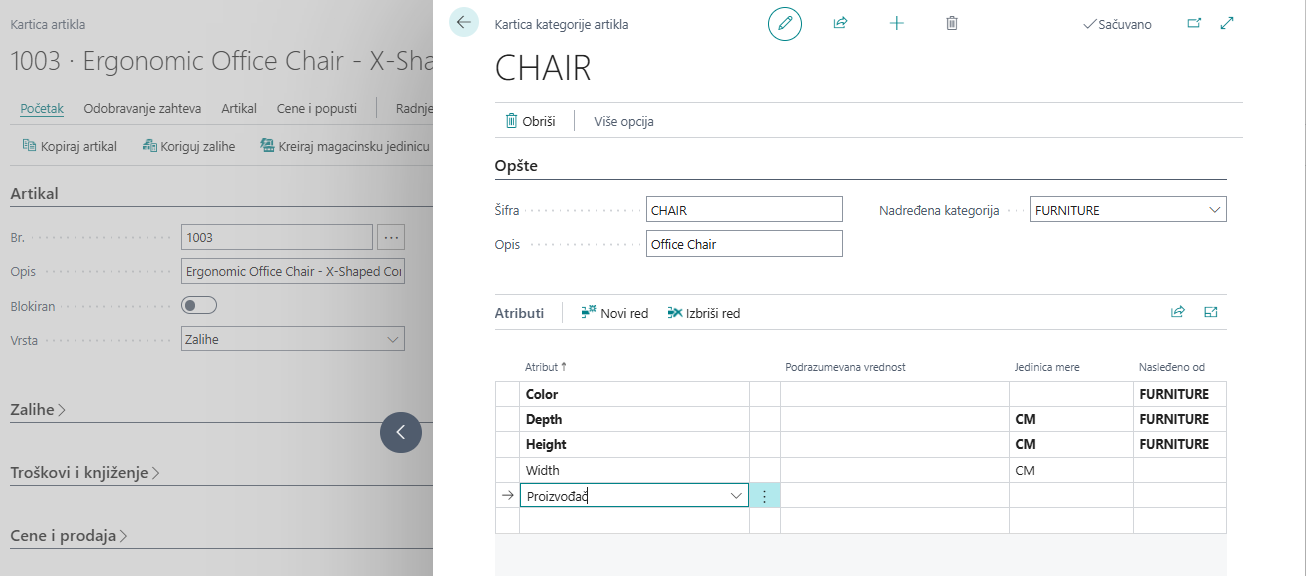Click the Izbriši red button
This screenshot has width=1306, height=576.
pyautogui.click(x=703, y=313)
